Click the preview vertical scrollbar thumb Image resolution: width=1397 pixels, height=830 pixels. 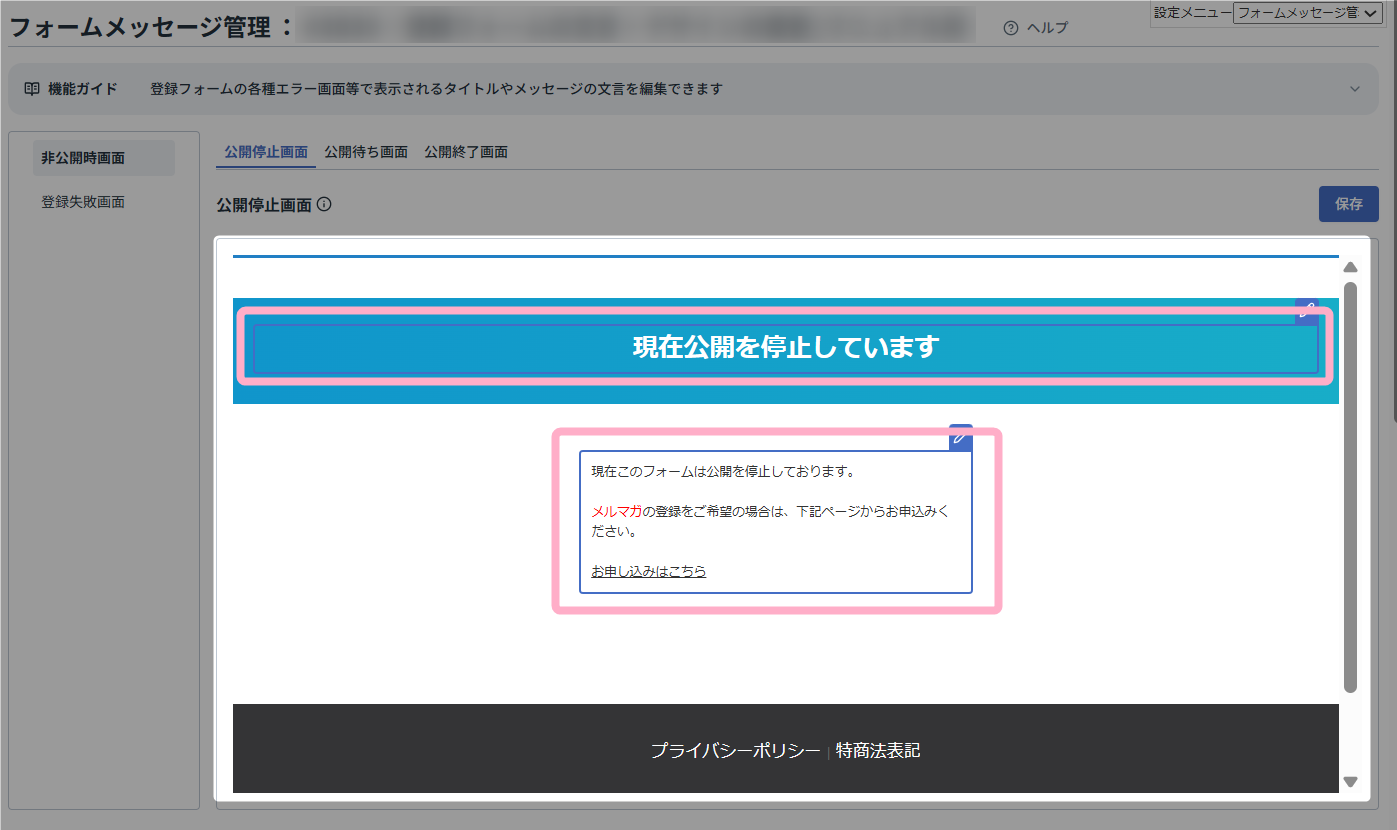click(x=1350, y=487)
